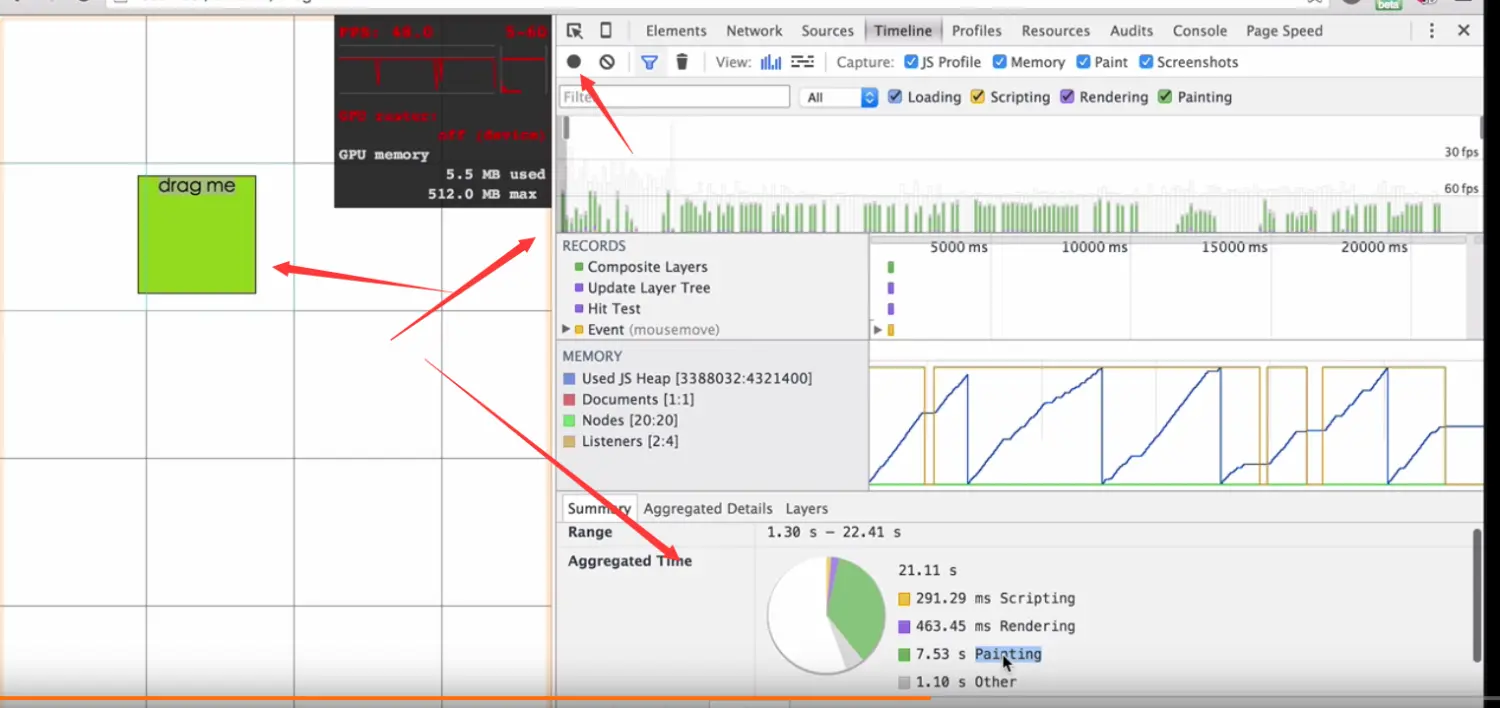This screenshot has height=708, width=1500.
Task: Open the All duration dropdown
Action: coord(839,97)
